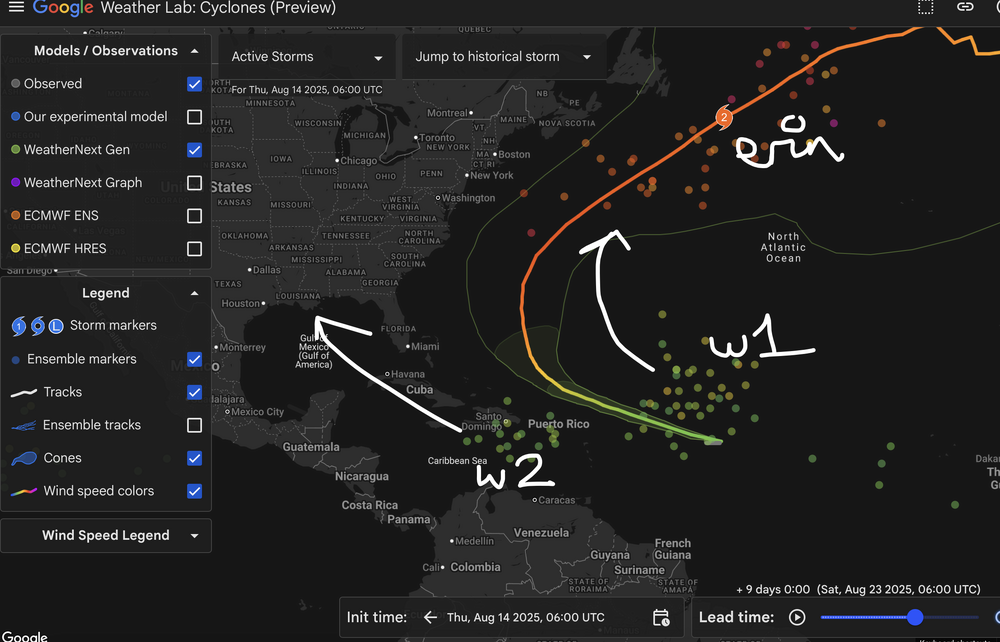The width and height of the screenshot is (1000, 642).
Task: Click the Weather Lab: Cyclones title
Action: pyautogui.click(x=218, y=8)
